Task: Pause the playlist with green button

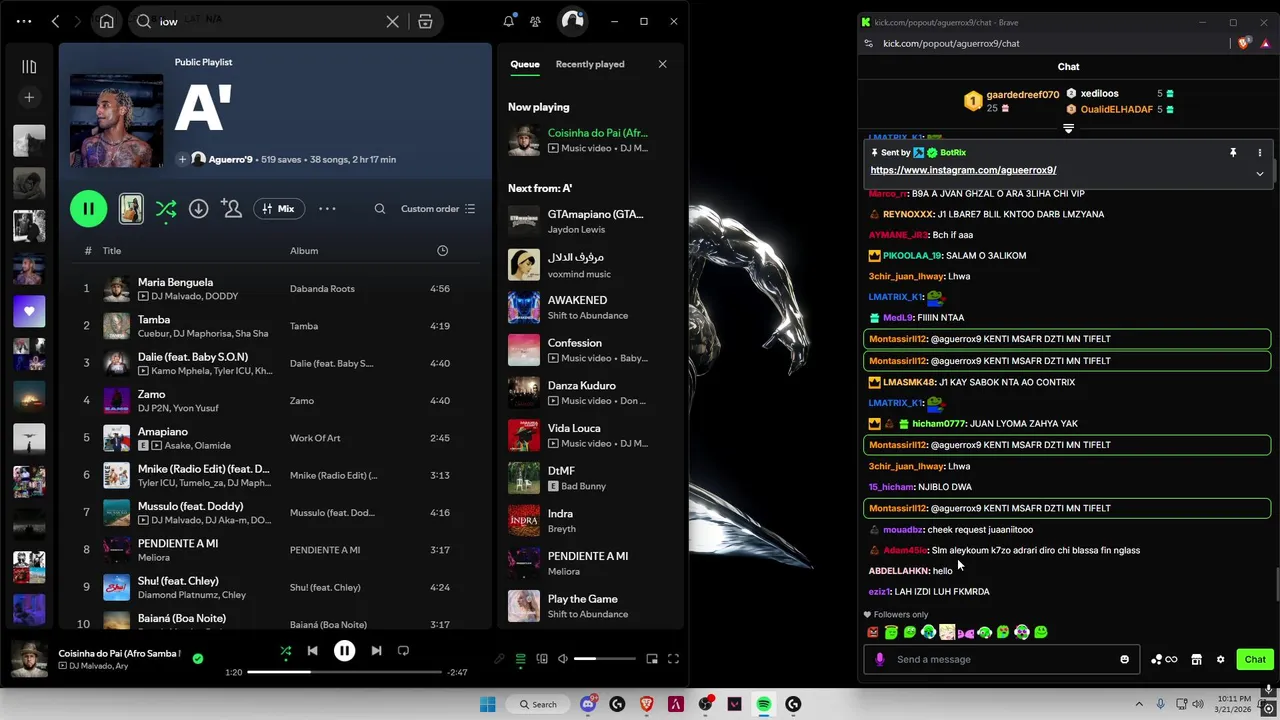Action: (x=89, y=209)
